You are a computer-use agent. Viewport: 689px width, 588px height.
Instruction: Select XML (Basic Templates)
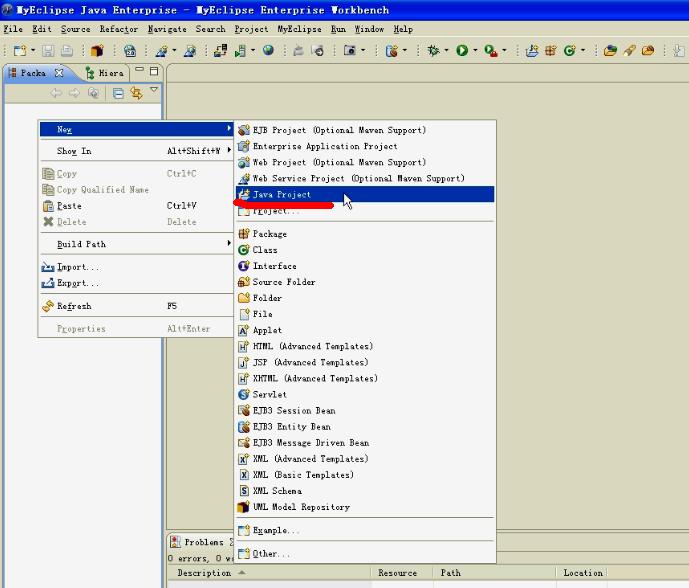[x=365, y=475]
